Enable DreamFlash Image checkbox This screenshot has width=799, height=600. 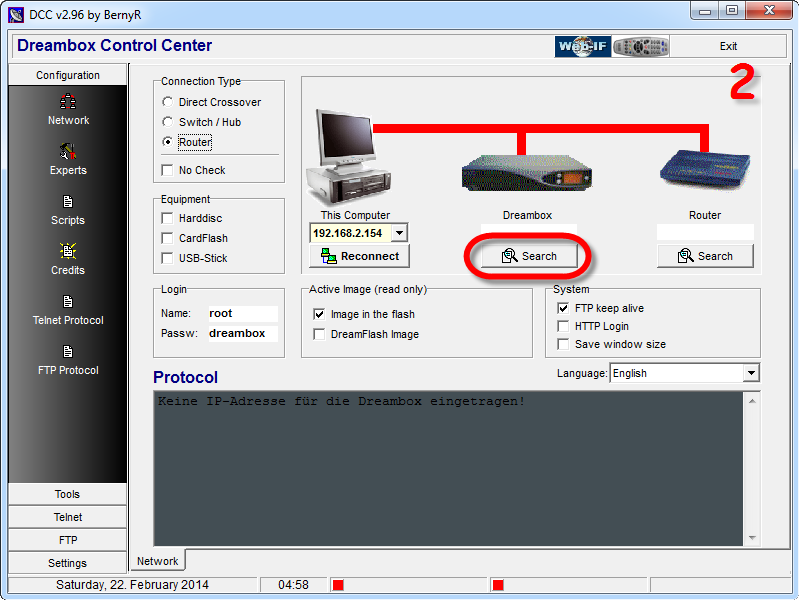(x=320, y=335)
